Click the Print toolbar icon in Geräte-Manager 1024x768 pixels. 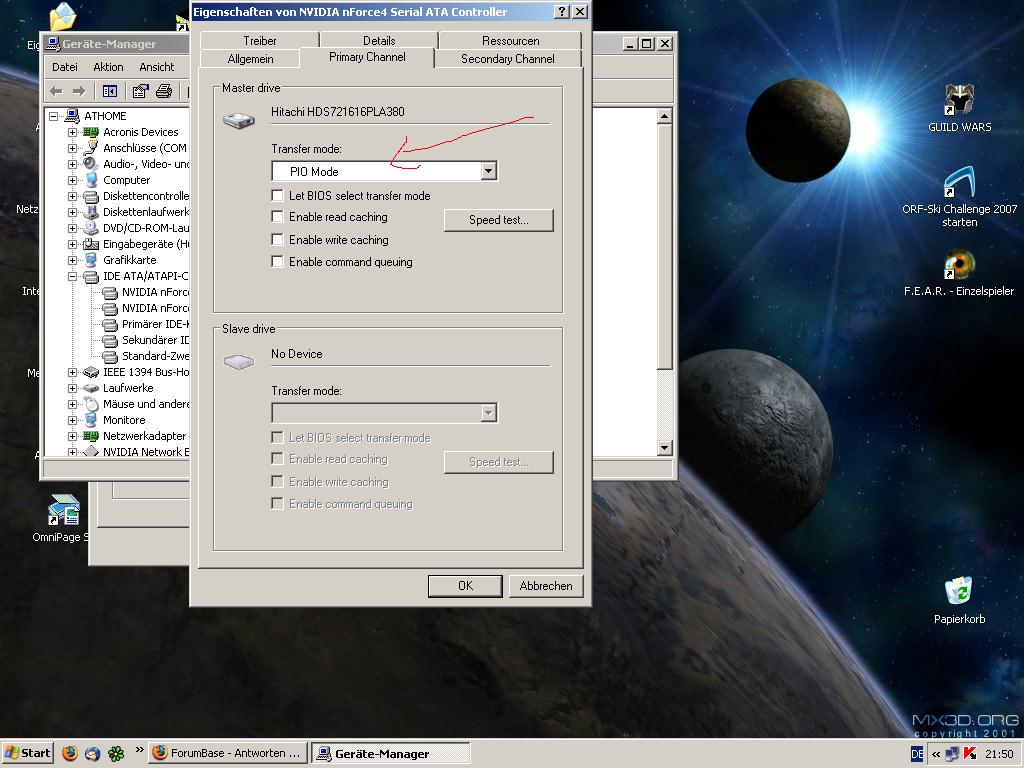tap(164, 91)
